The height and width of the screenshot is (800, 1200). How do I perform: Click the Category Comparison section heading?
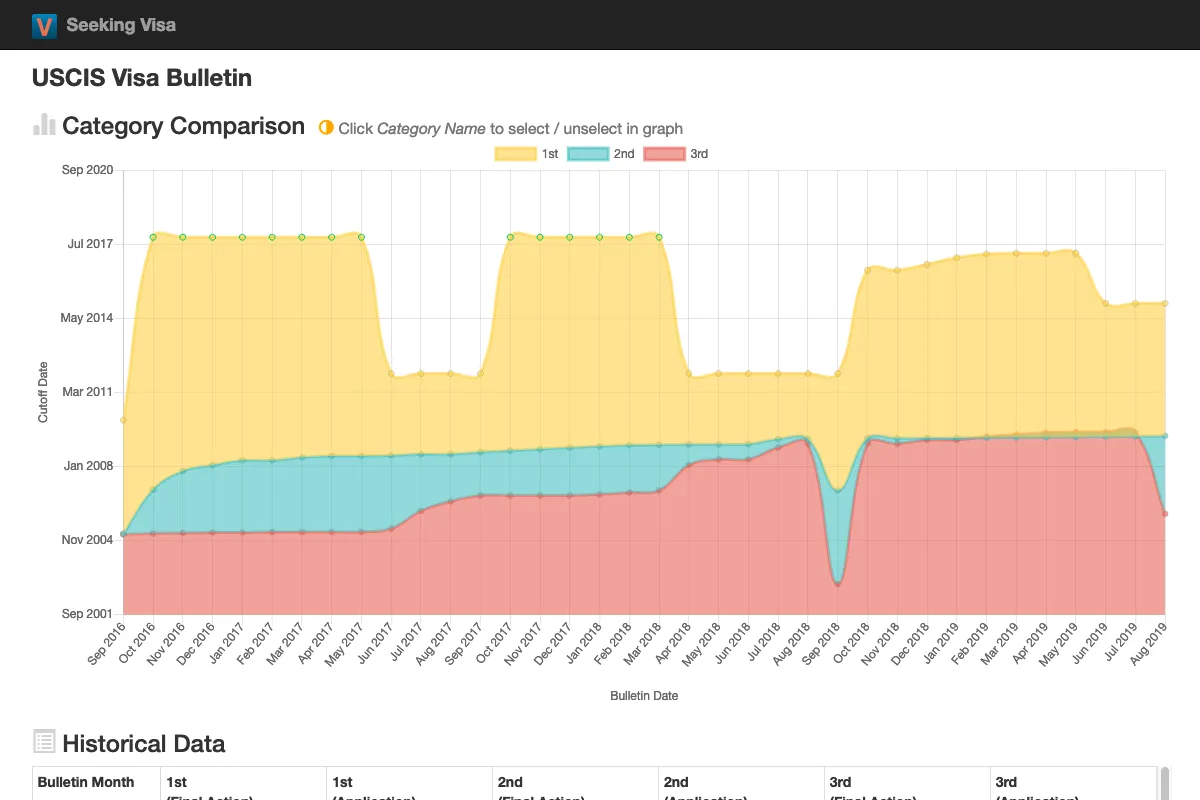click(183, 126)
